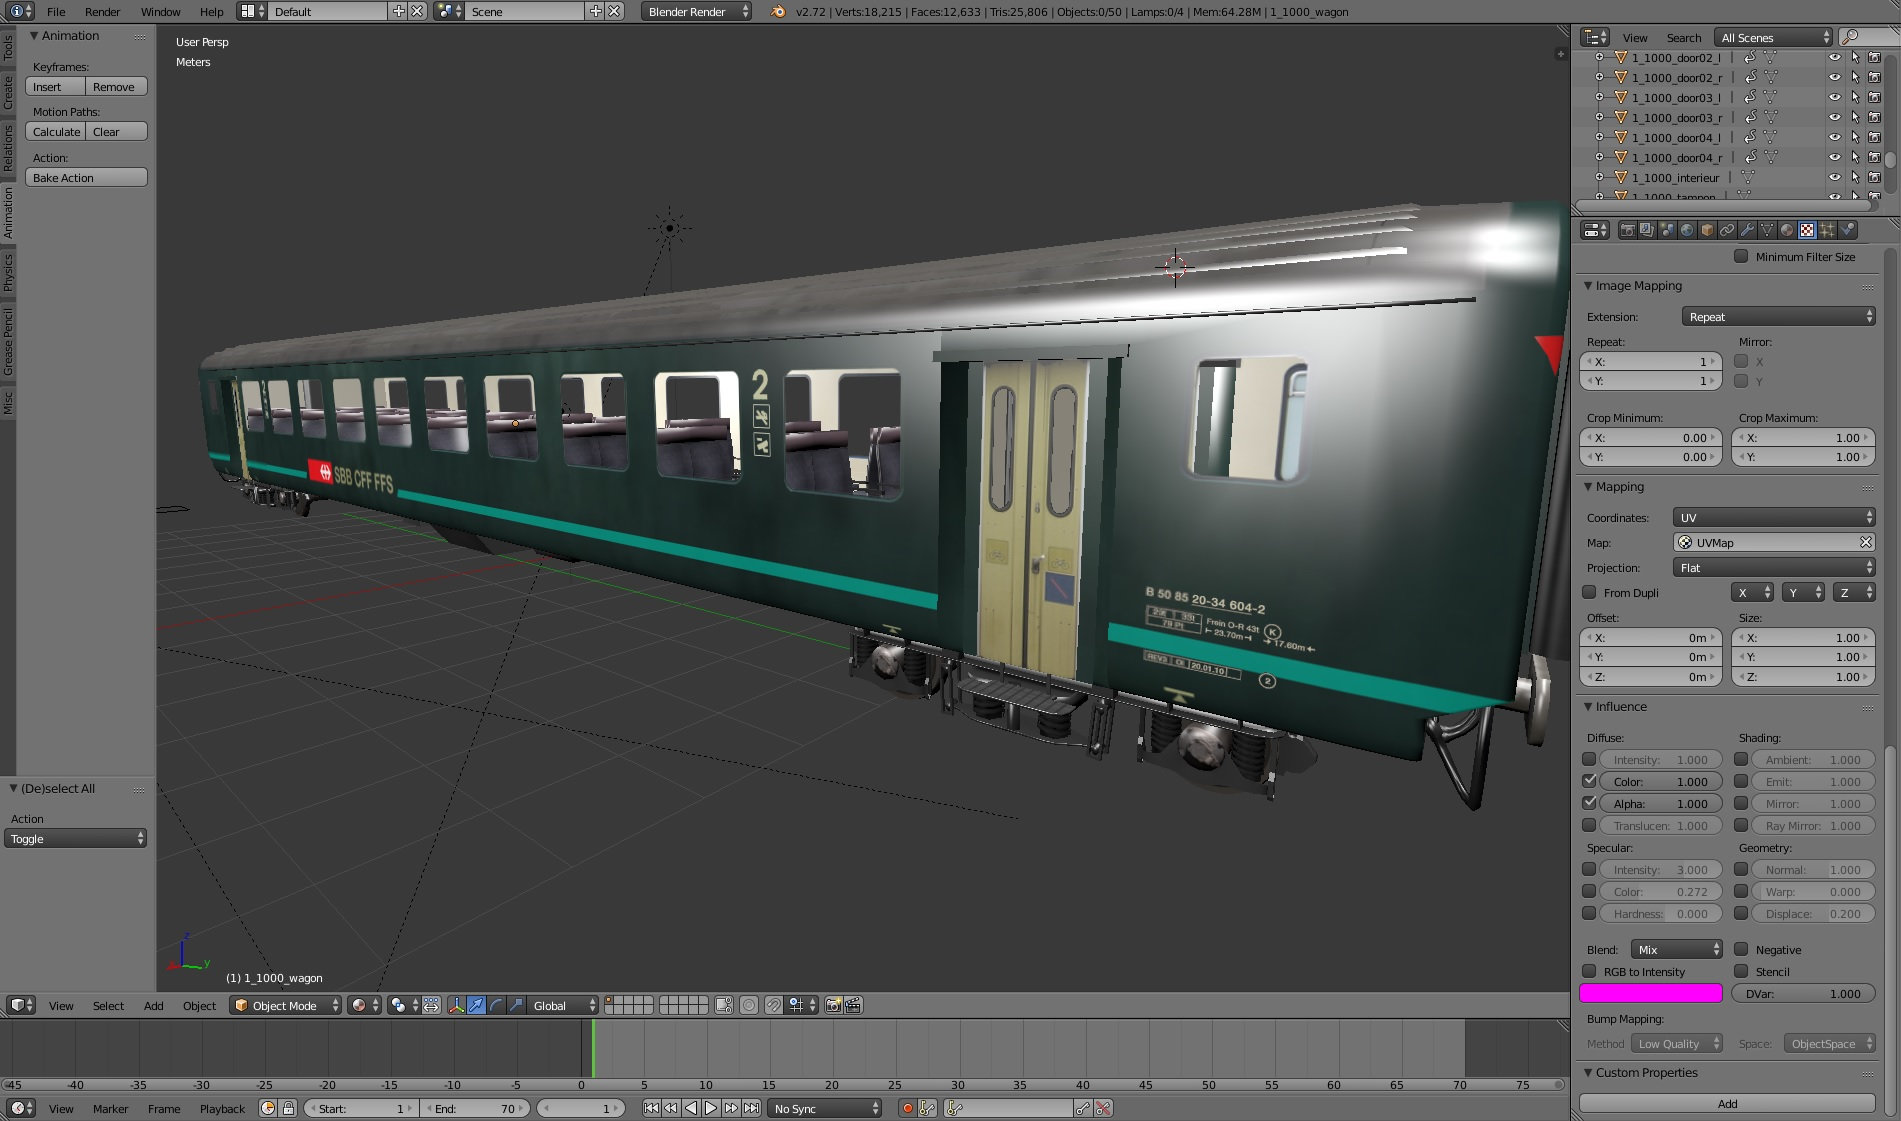Hide 1_1000_door02_l with its eye icon
Viewport: 1901px width, 1121px height.
coord(1835,57)
